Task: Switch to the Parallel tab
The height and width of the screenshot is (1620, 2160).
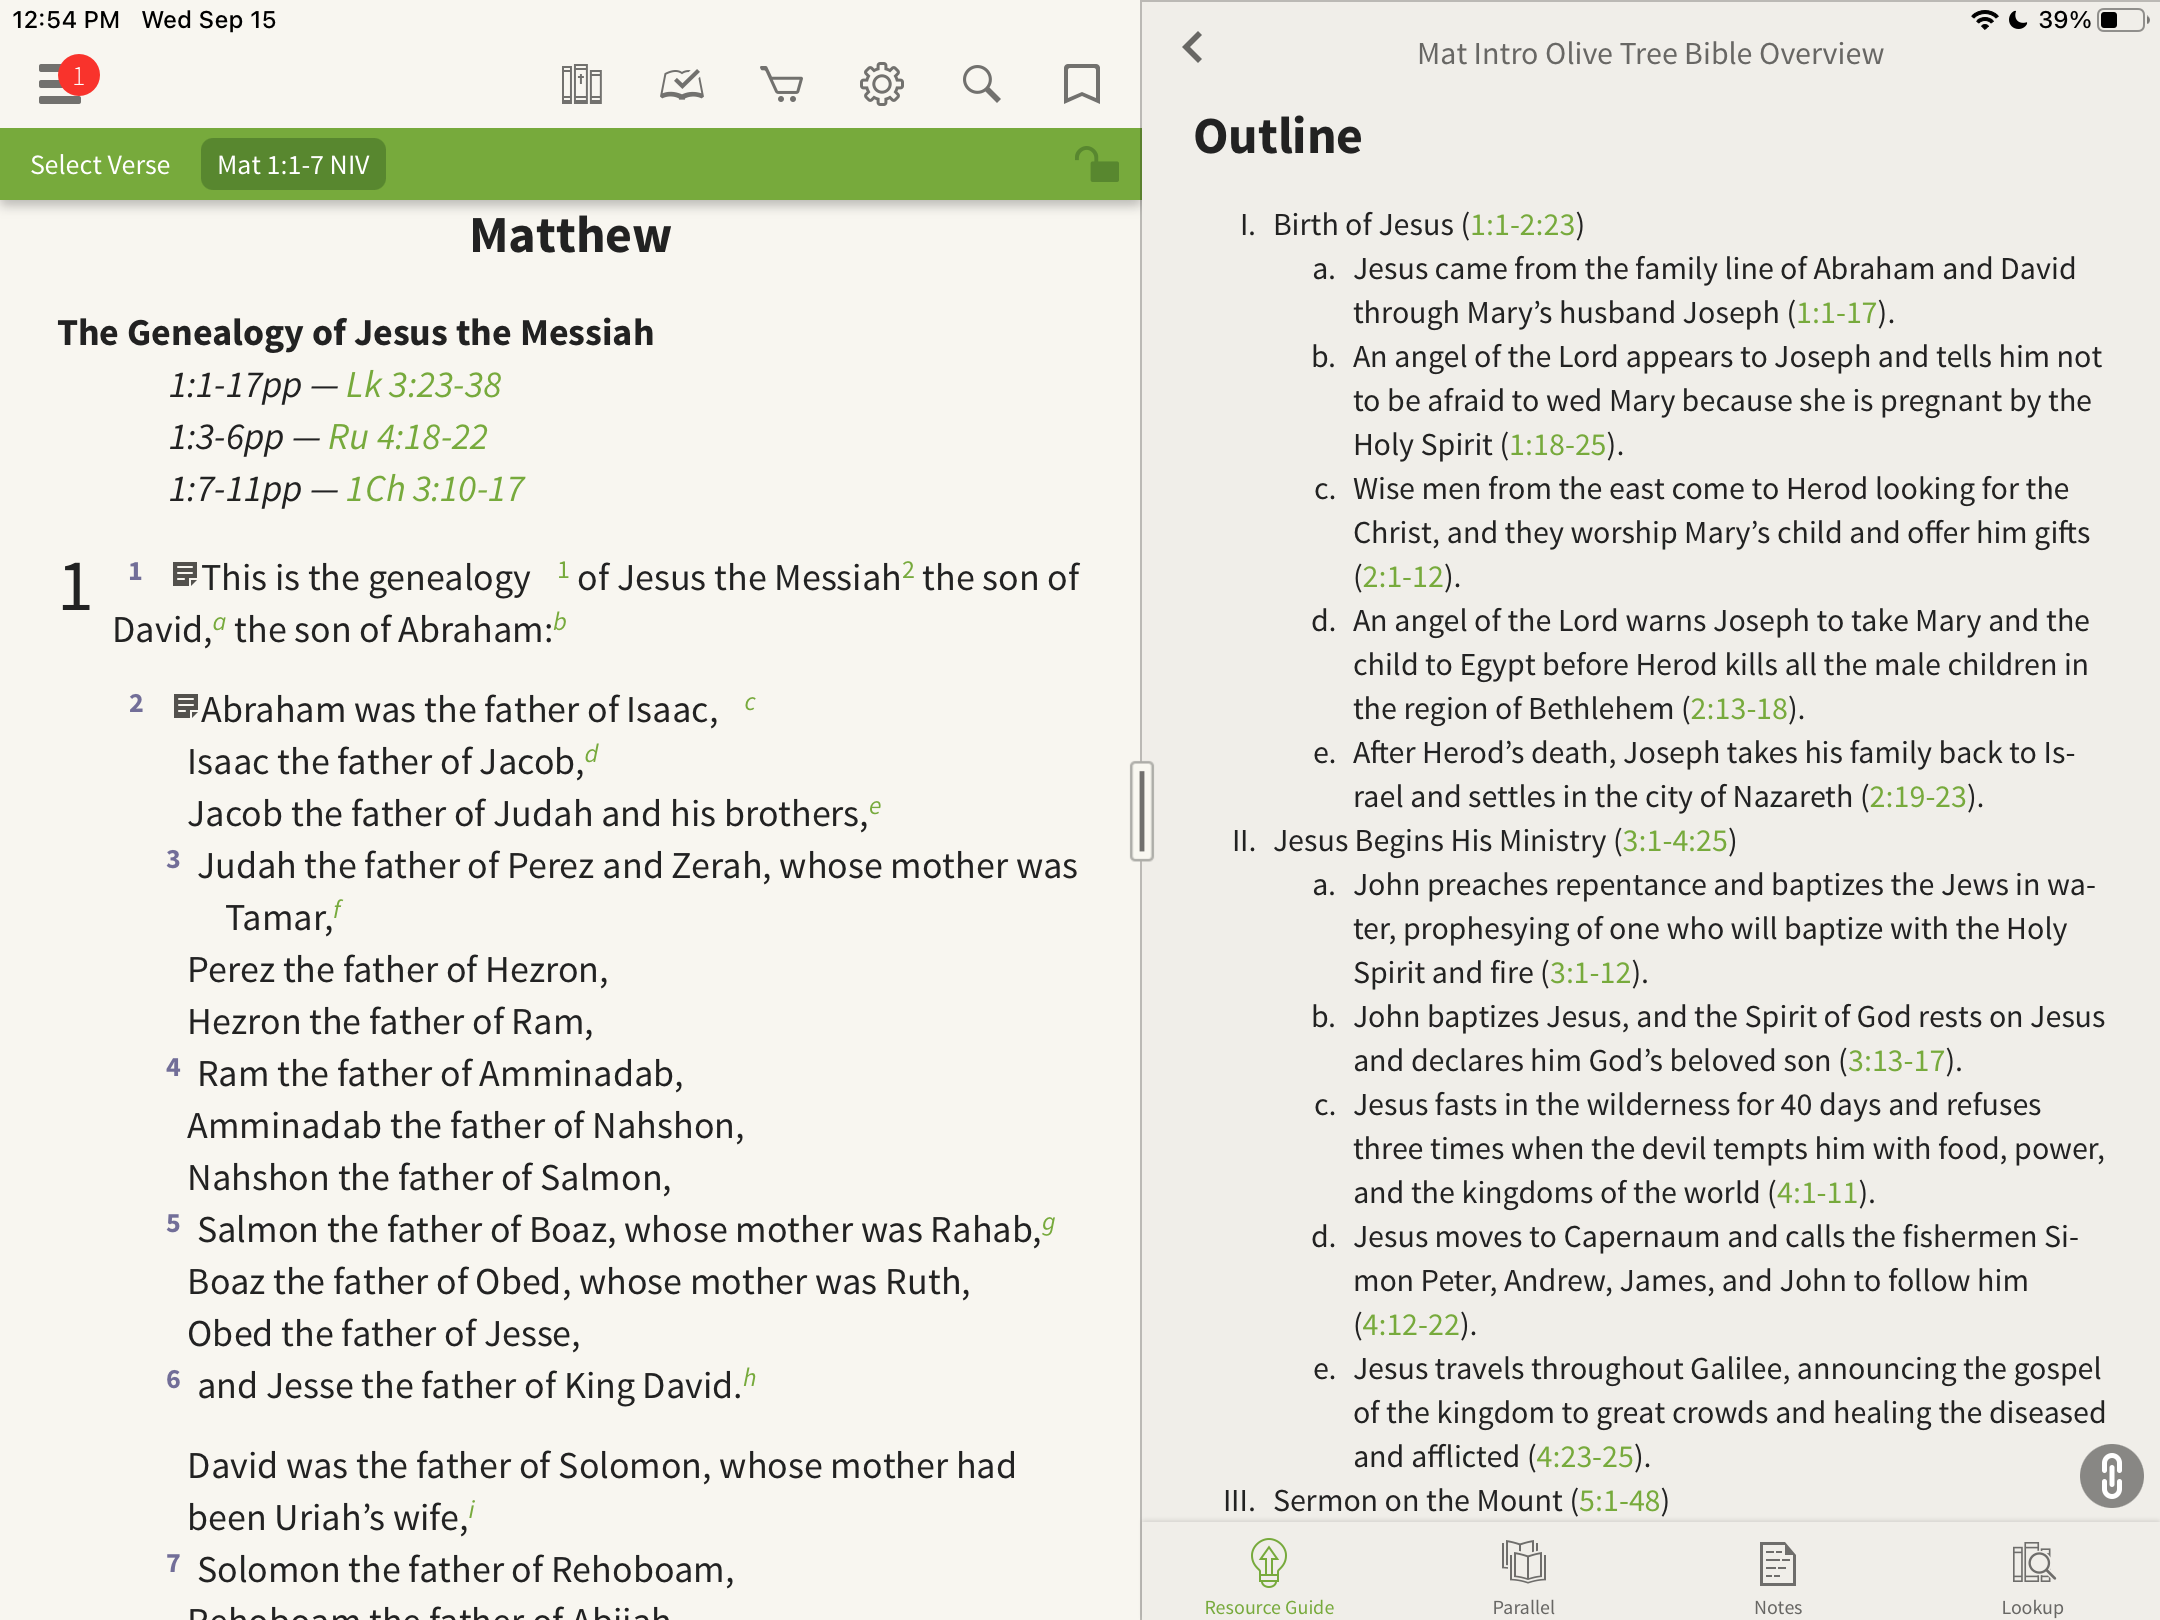Action: tap(1523, 1578)
